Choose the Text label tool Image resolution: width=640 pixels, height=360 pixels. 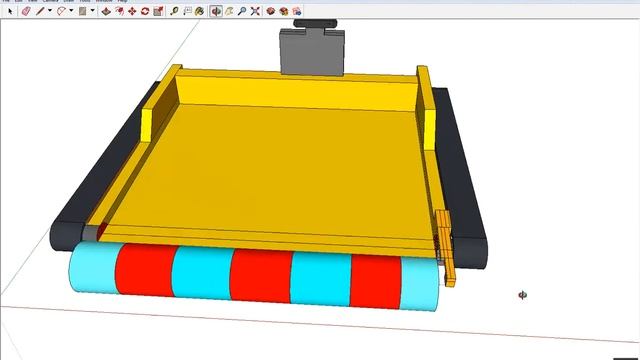187,11
